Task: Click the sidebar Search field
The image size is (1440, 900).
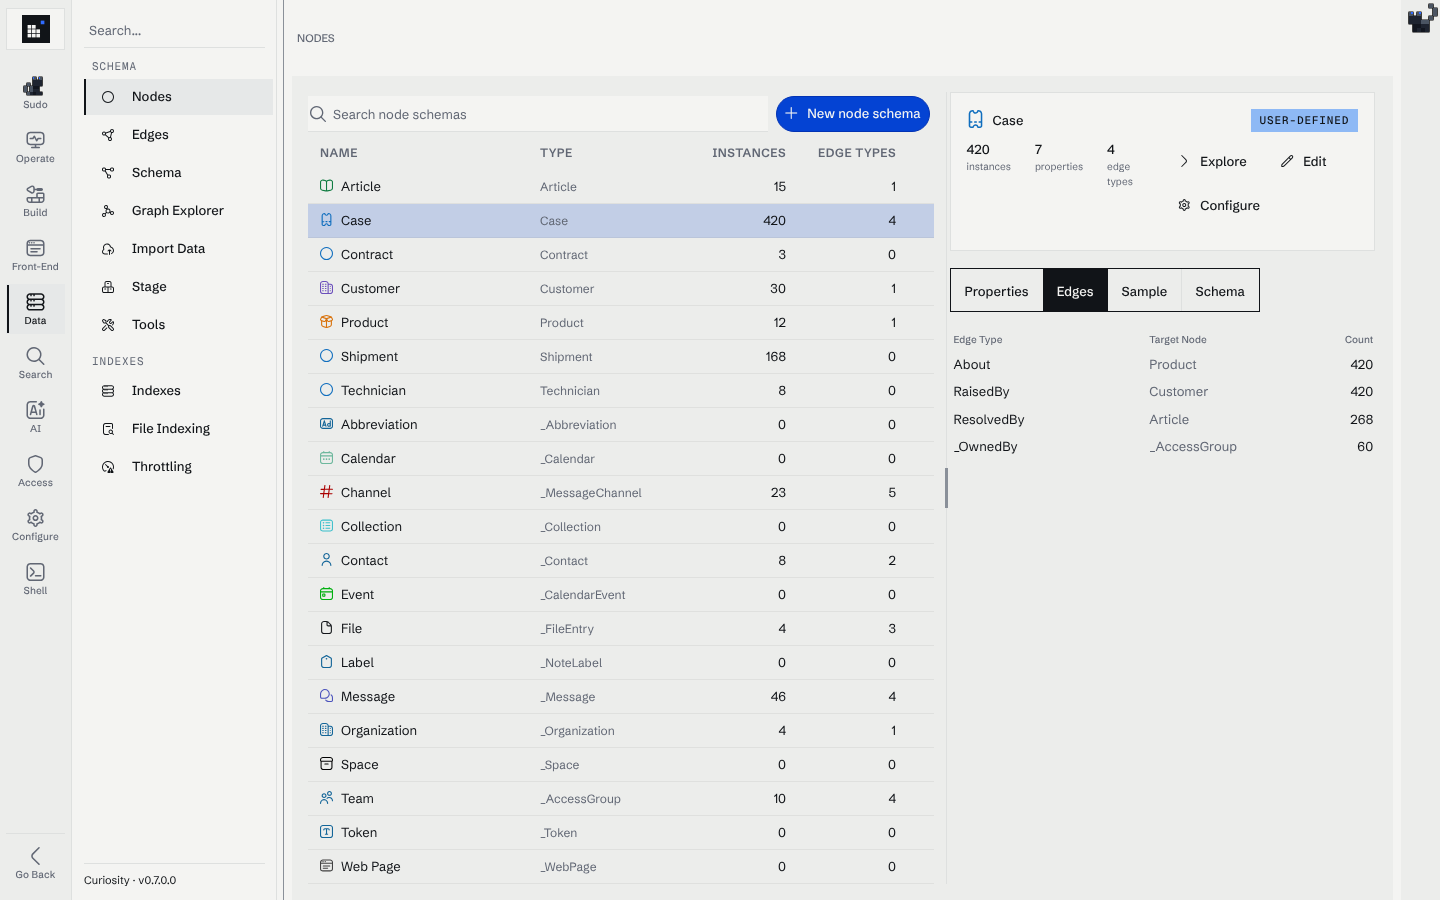Action: coord(175,31)
